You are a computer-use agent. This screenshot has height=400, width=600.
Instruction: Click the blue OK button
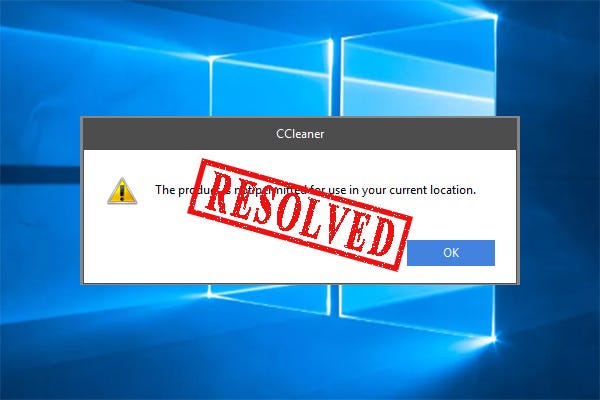(x=451, y=253)
